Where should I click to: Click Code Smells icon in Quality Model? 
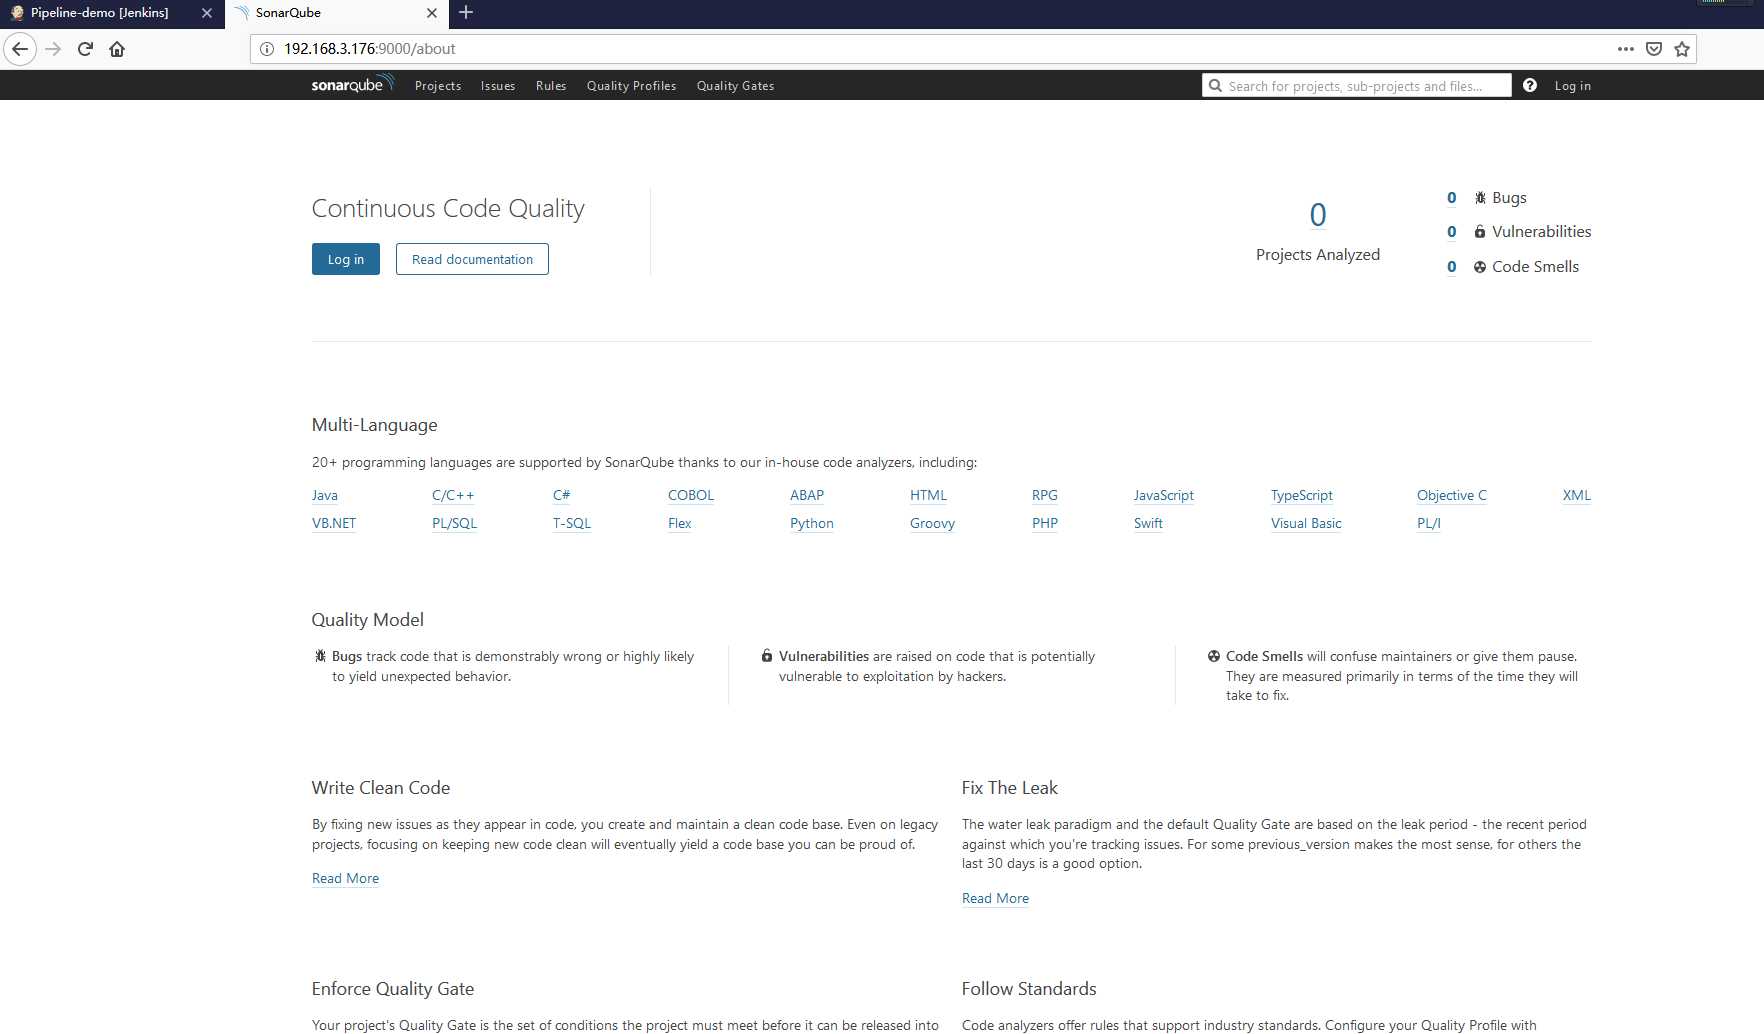(1214, 656)
